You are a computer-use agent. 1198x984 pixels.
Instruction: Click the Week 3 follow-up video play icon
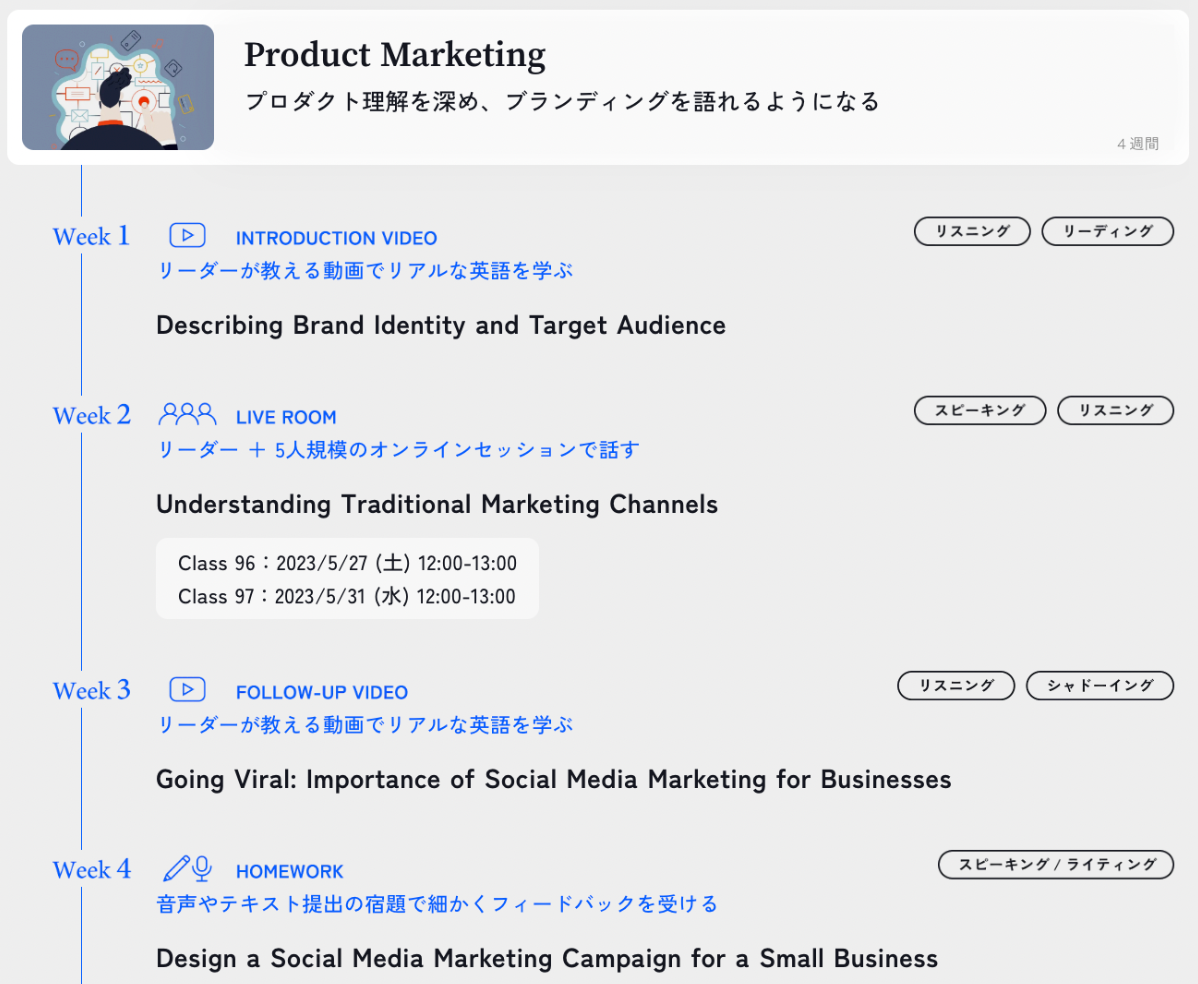coord(187,689)
